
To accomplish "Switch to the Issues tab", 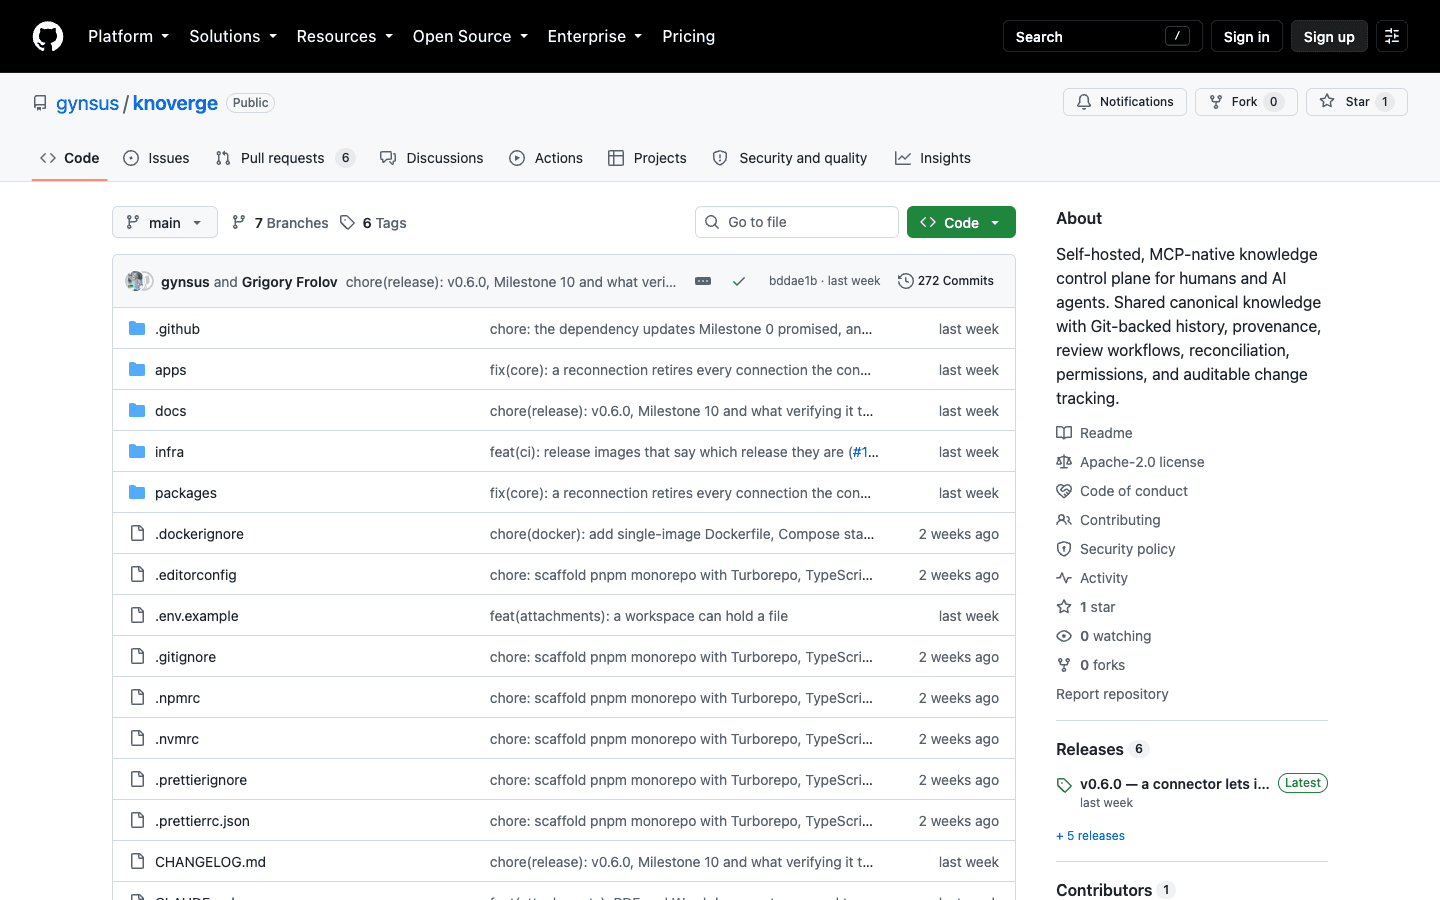I will pos(156,158).
